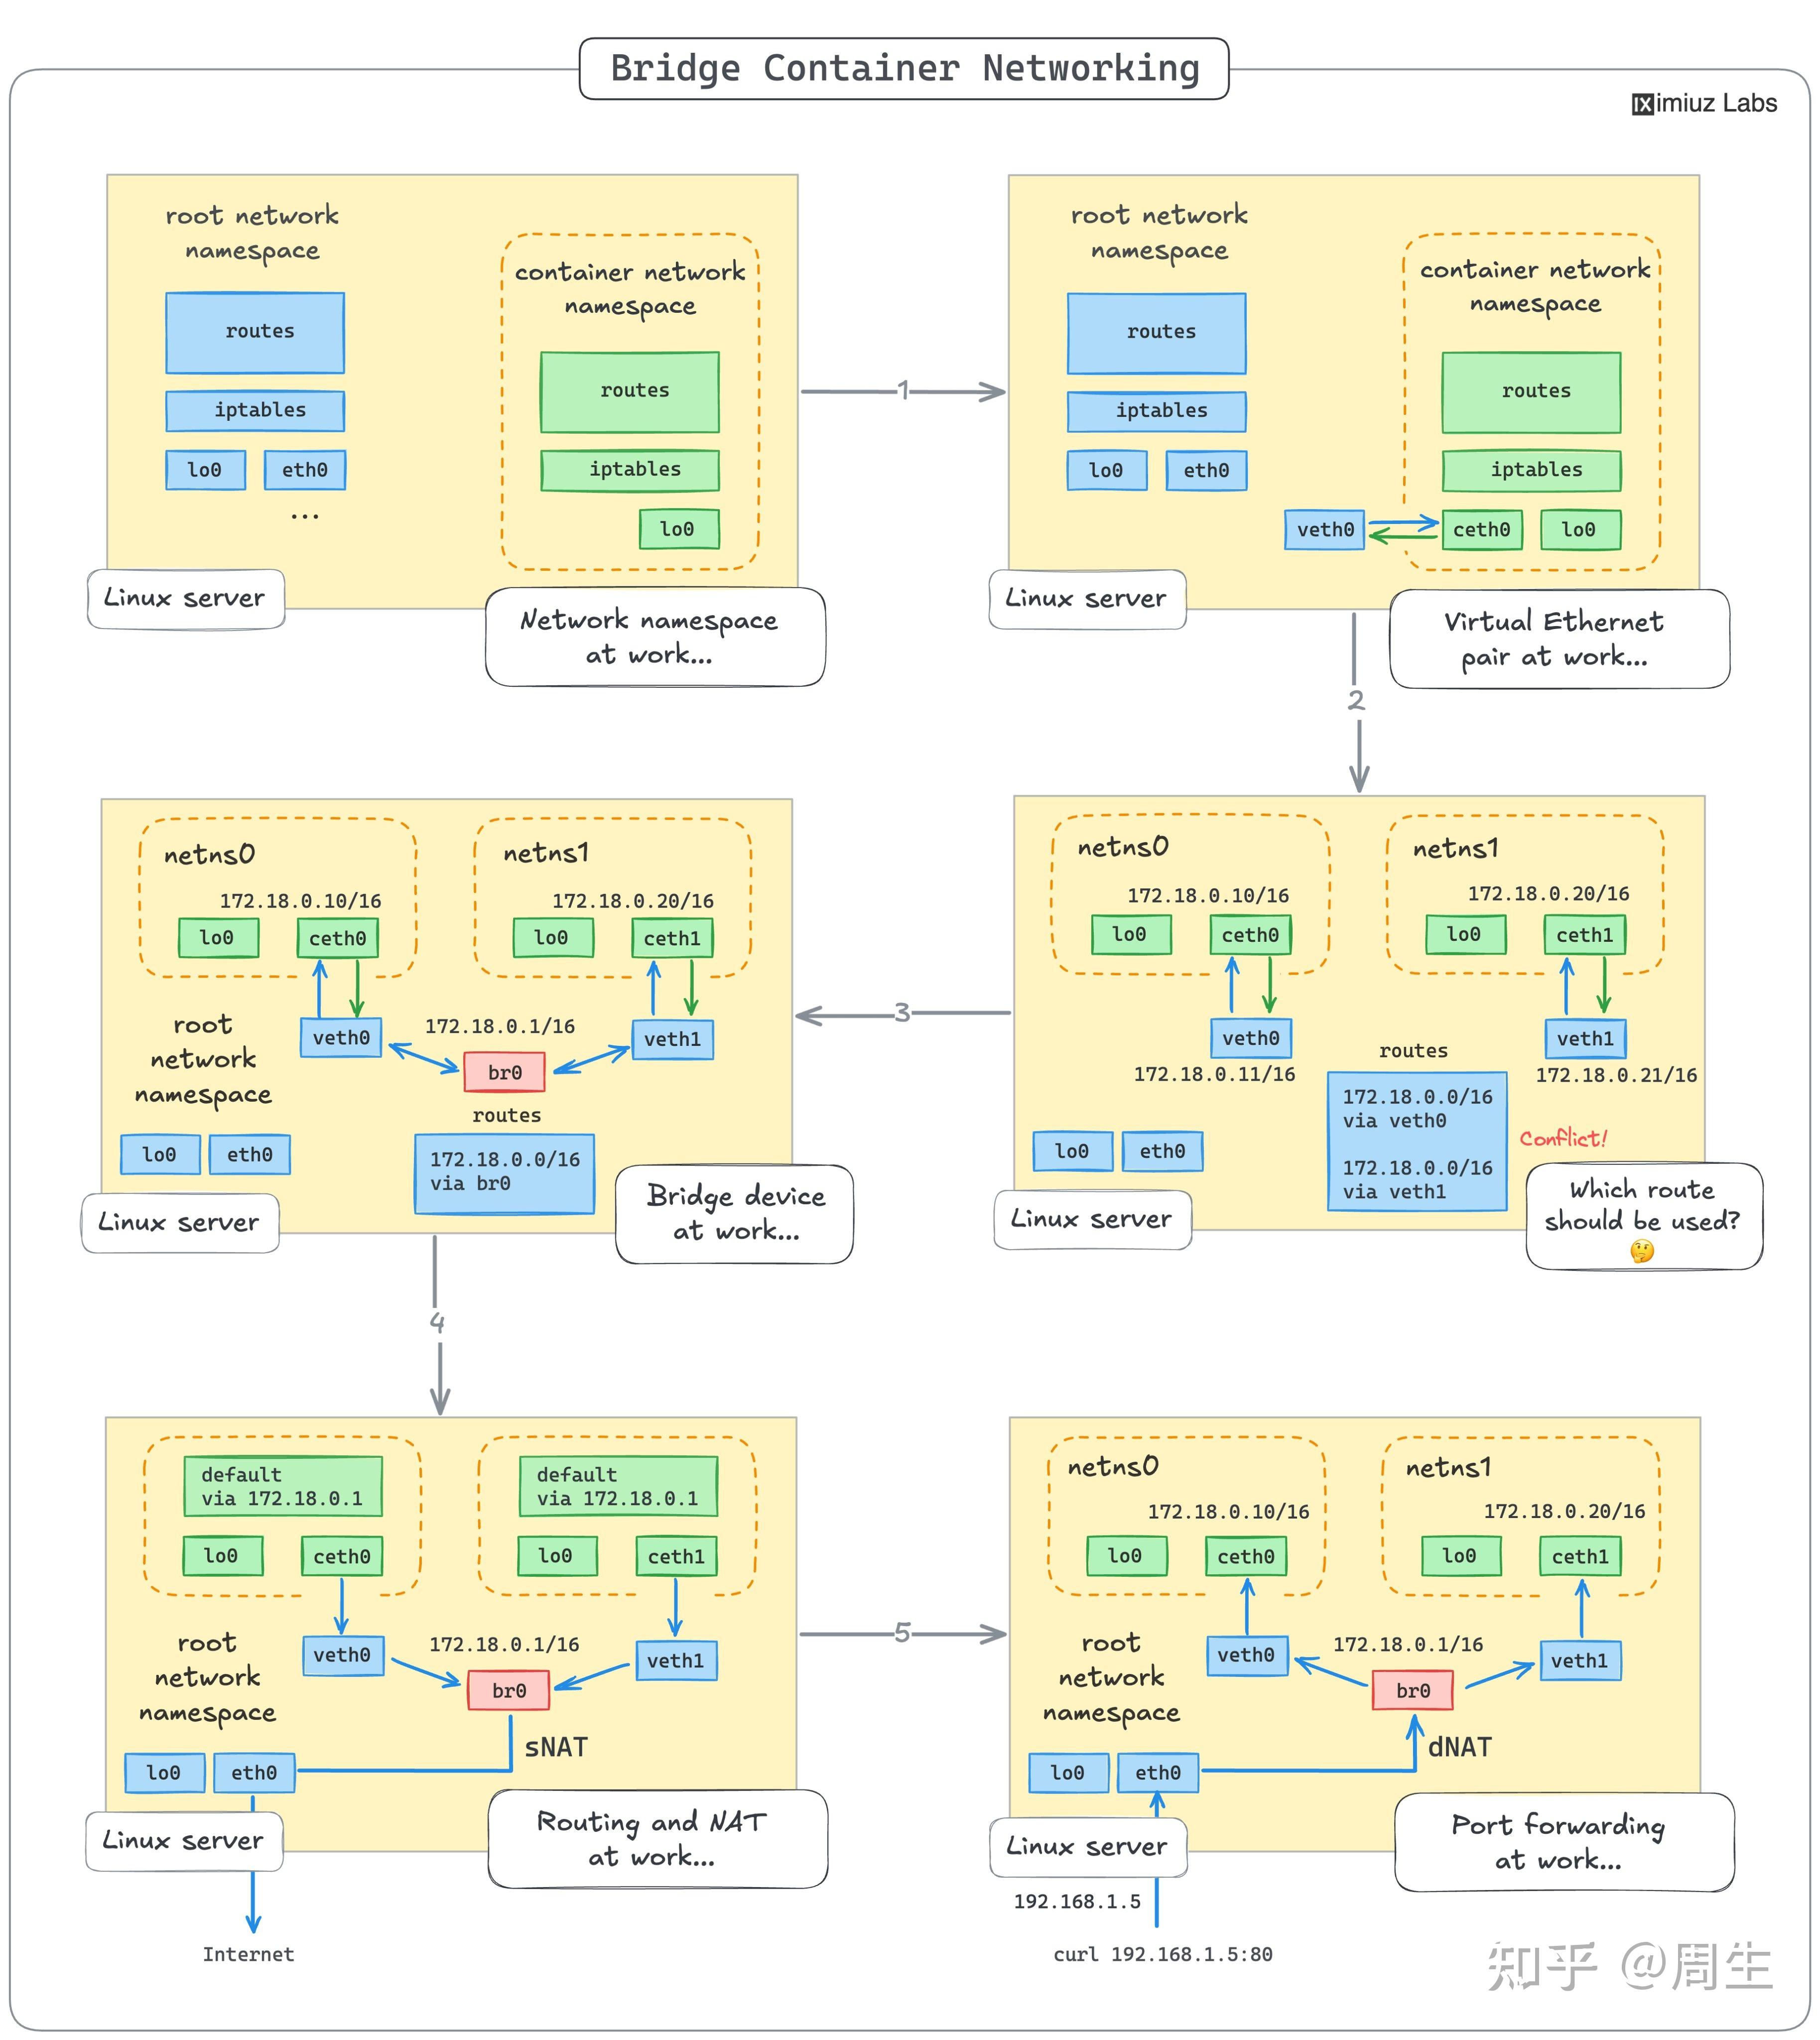This screenshot has height=2040, width=1820.
Task: Select the br0 bridge device icon
Action: pos(506,1073)
